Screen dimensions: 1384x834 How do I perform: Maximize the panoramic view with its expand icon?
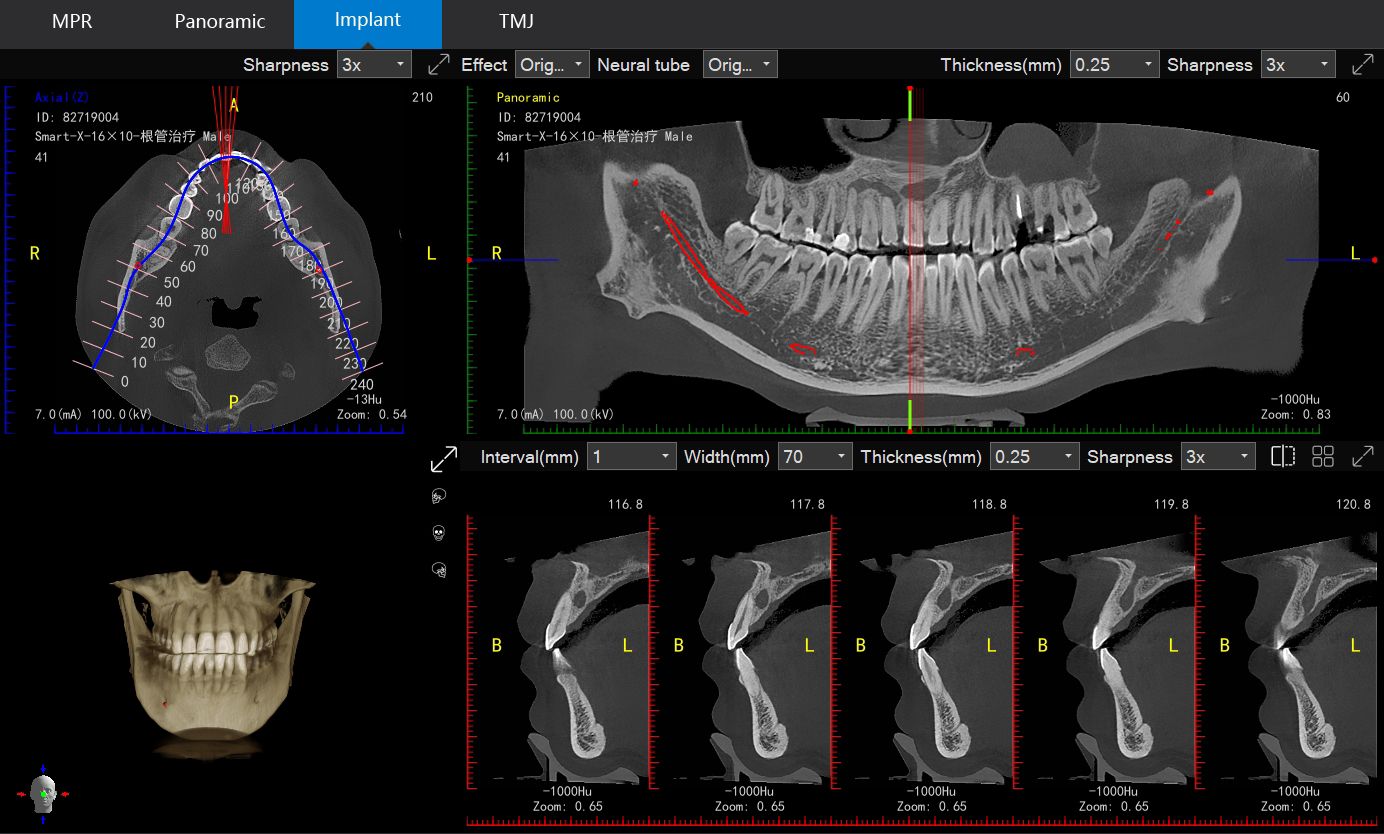coord(1362,64)
